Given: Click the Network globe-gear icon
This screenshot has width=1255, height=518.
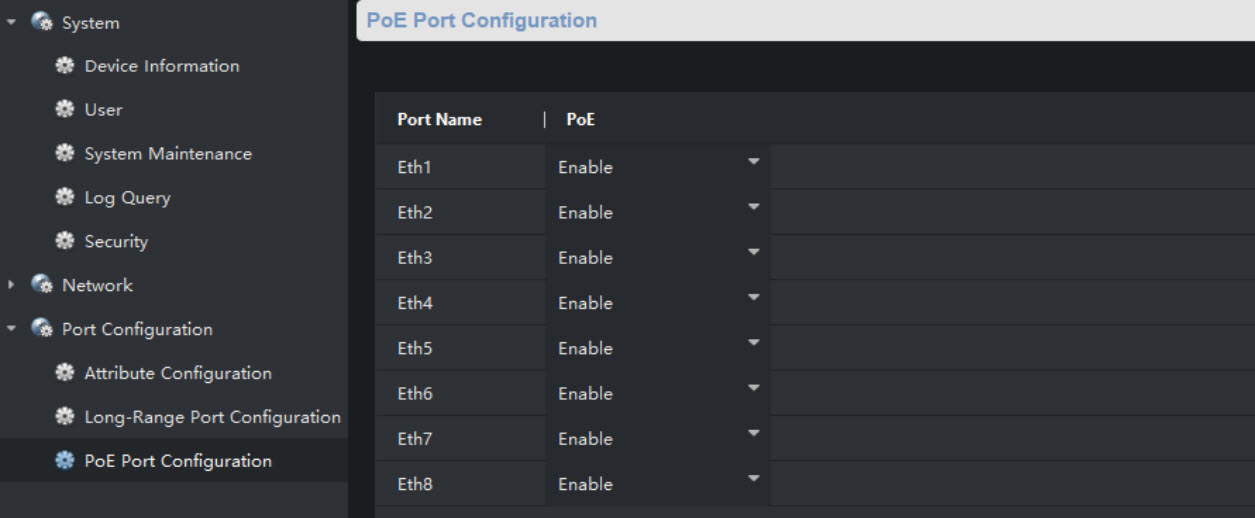Looking at the screenshot, I should pos(42,285).
